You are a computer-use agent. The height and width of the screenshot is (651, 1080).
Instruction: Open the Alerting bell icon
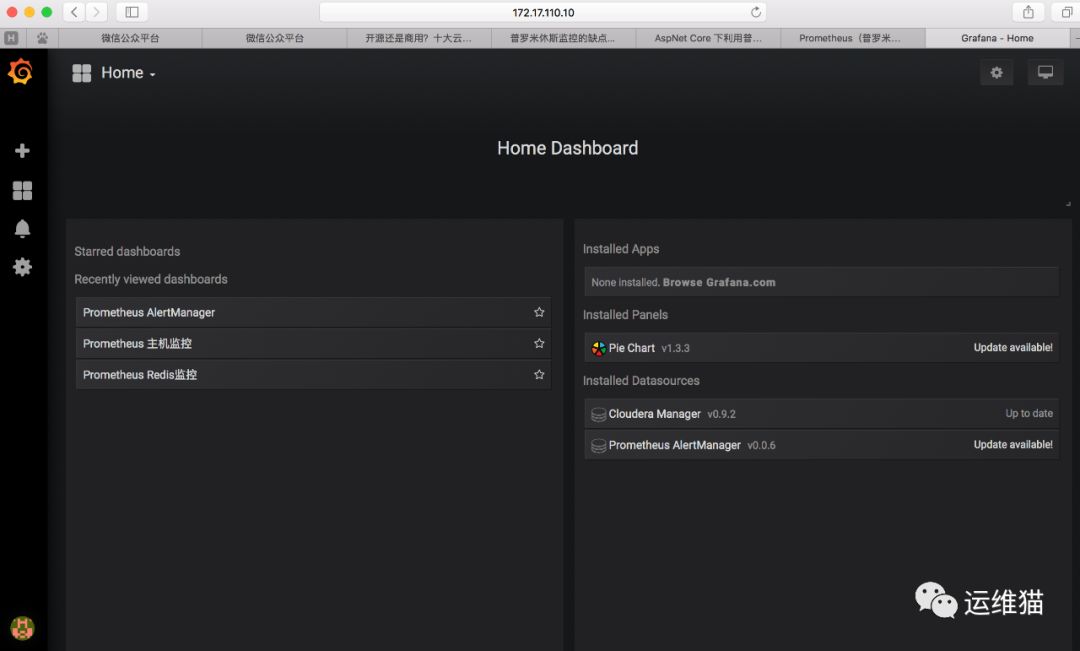pos(22,229)
